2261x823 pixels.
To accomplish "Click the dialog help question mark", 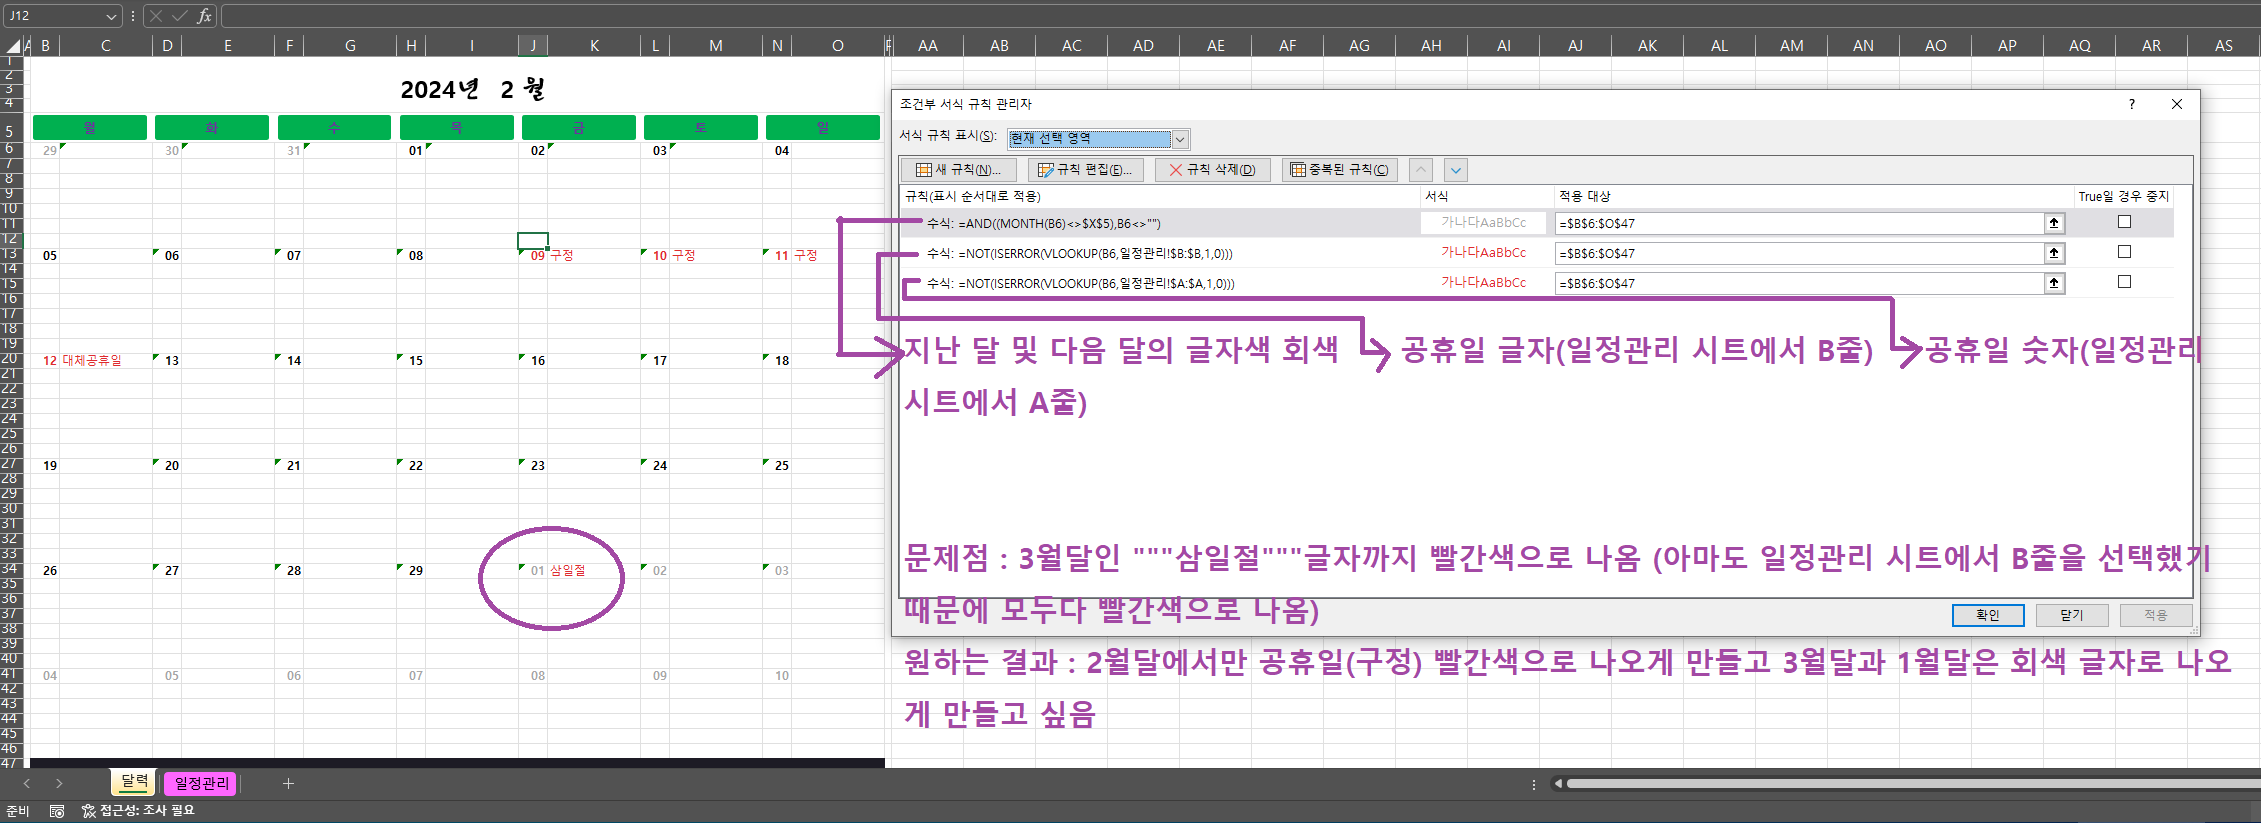I will (x=2131, y=104).
